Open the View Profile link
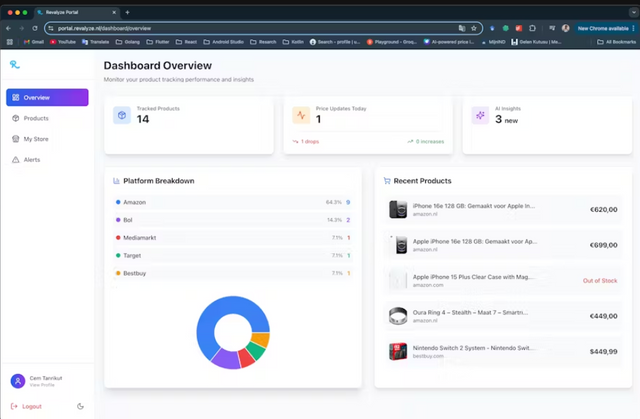 [x=42, y=385]
